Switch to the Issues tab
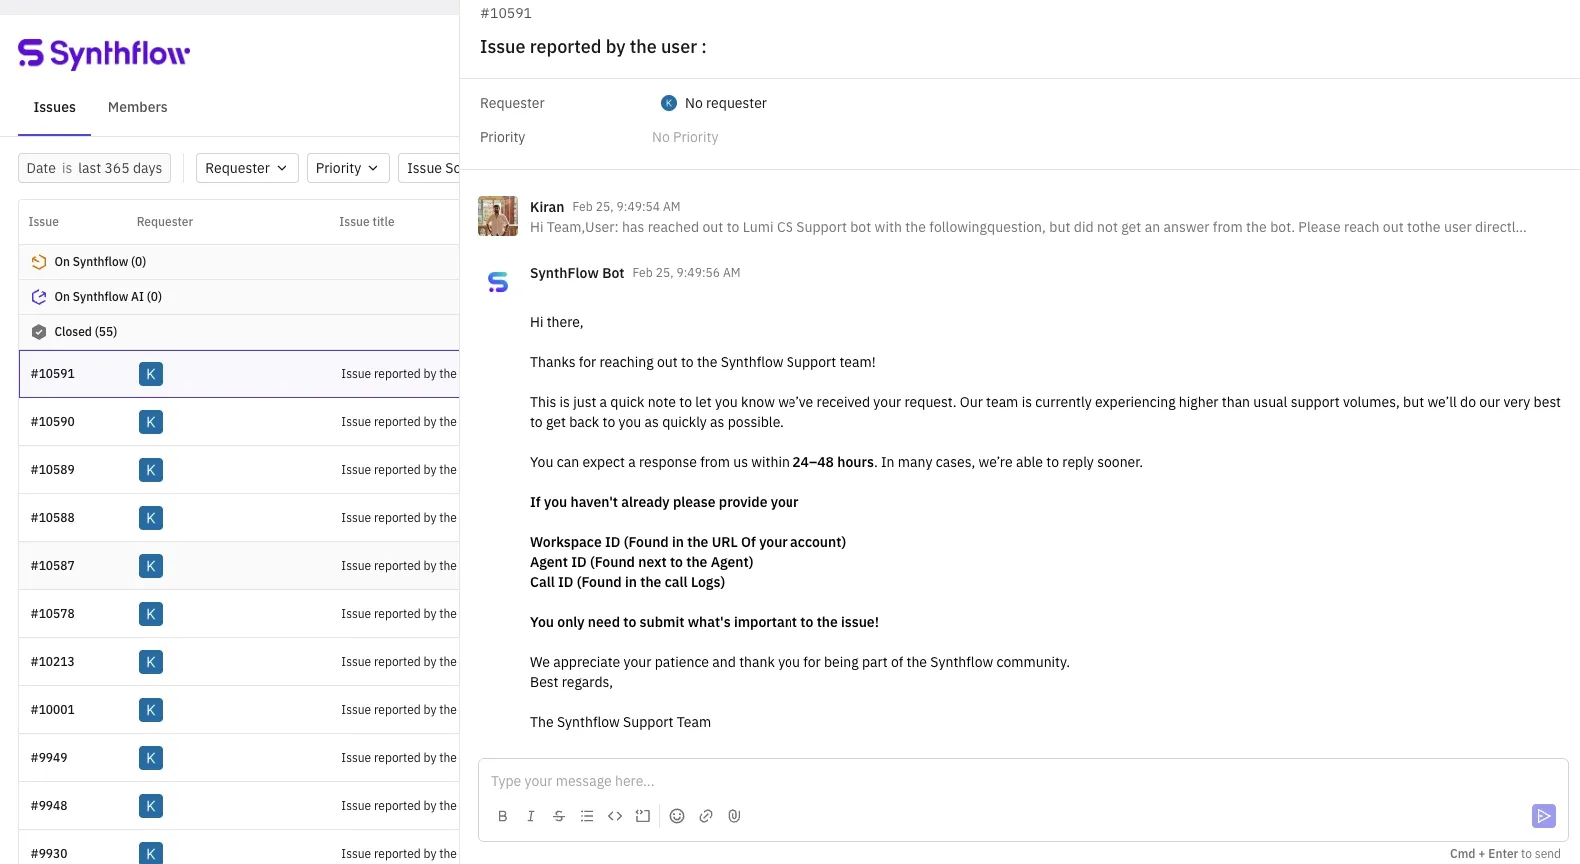The image size is (1580, 864). (x=54, y=107)
